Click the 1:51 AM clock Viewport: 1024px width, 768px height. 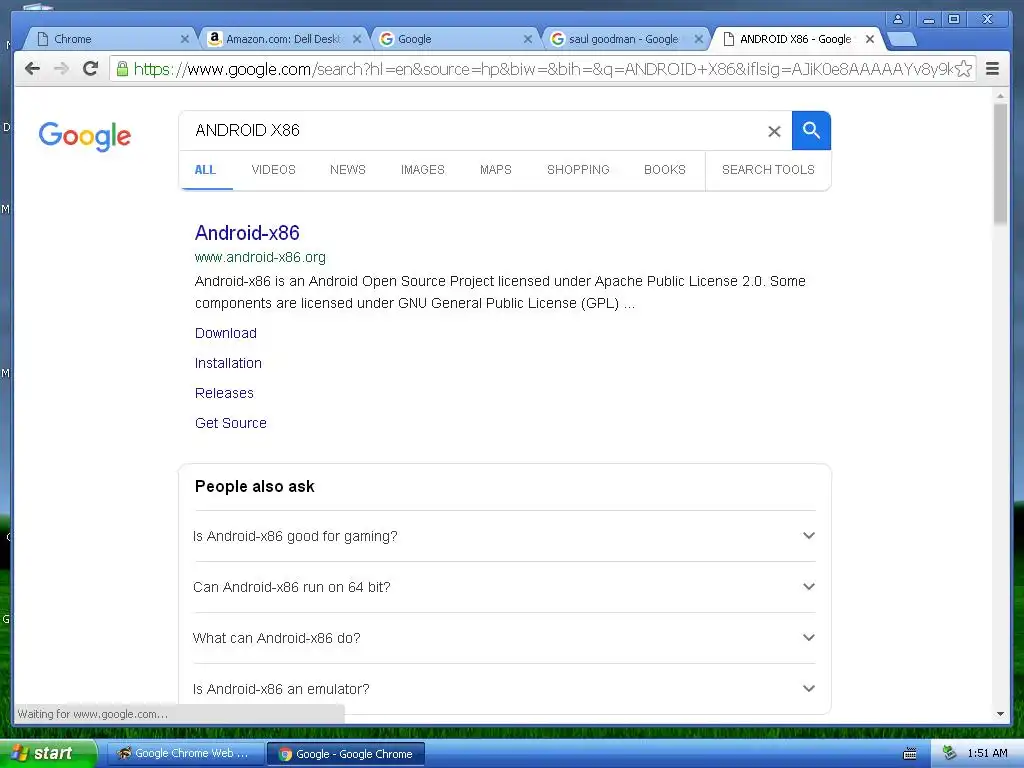(987, 753)
